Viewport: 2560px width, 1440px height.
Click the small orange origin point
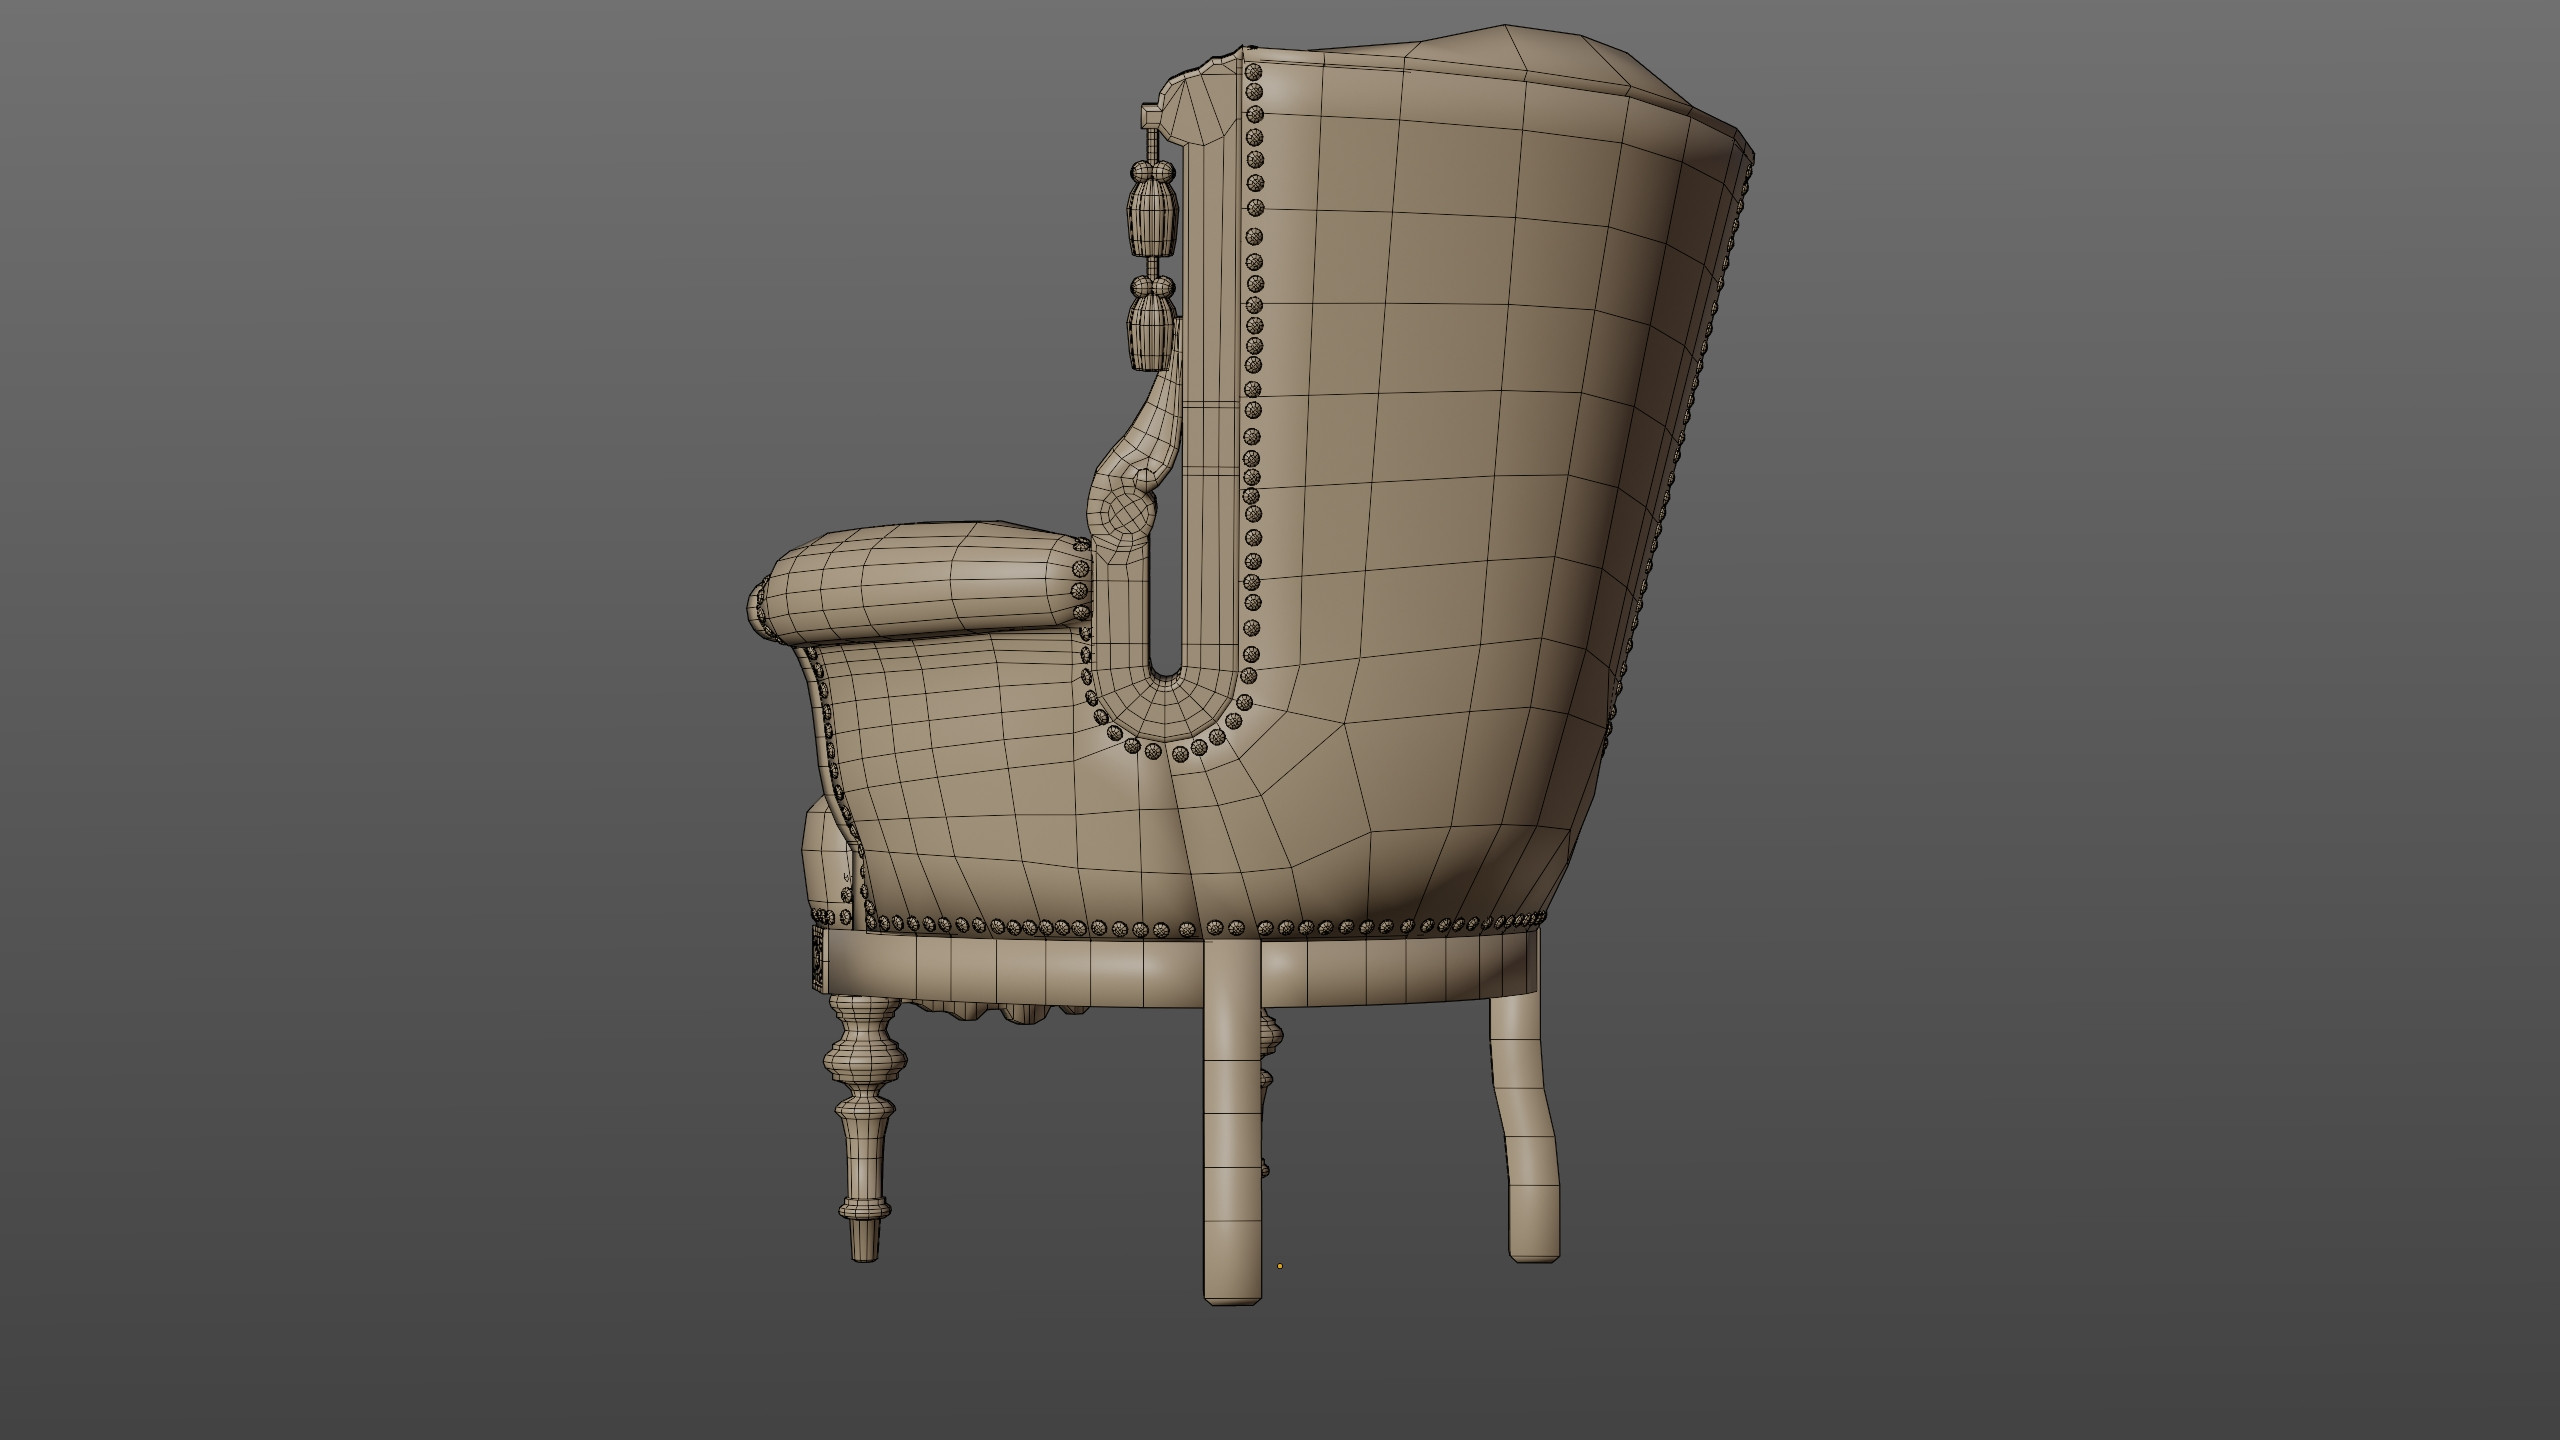[1280, 1266]
